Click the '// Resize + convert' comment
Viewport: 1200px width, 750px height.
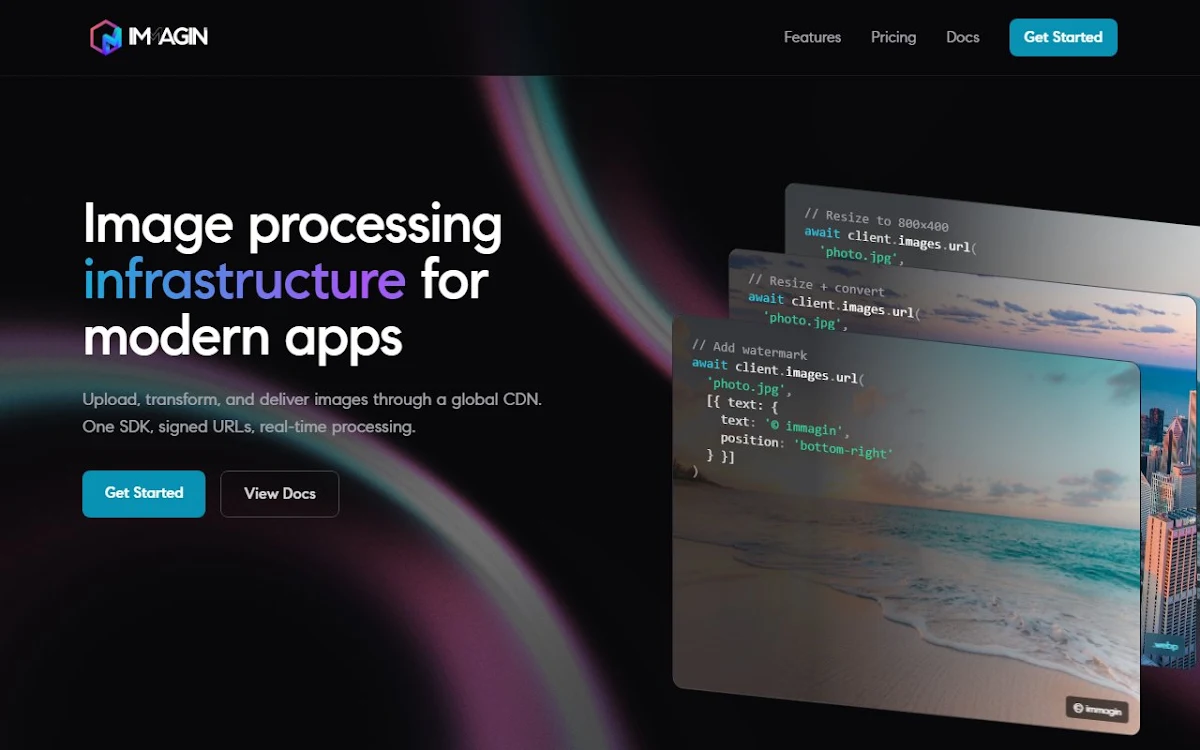pos(815,284)
